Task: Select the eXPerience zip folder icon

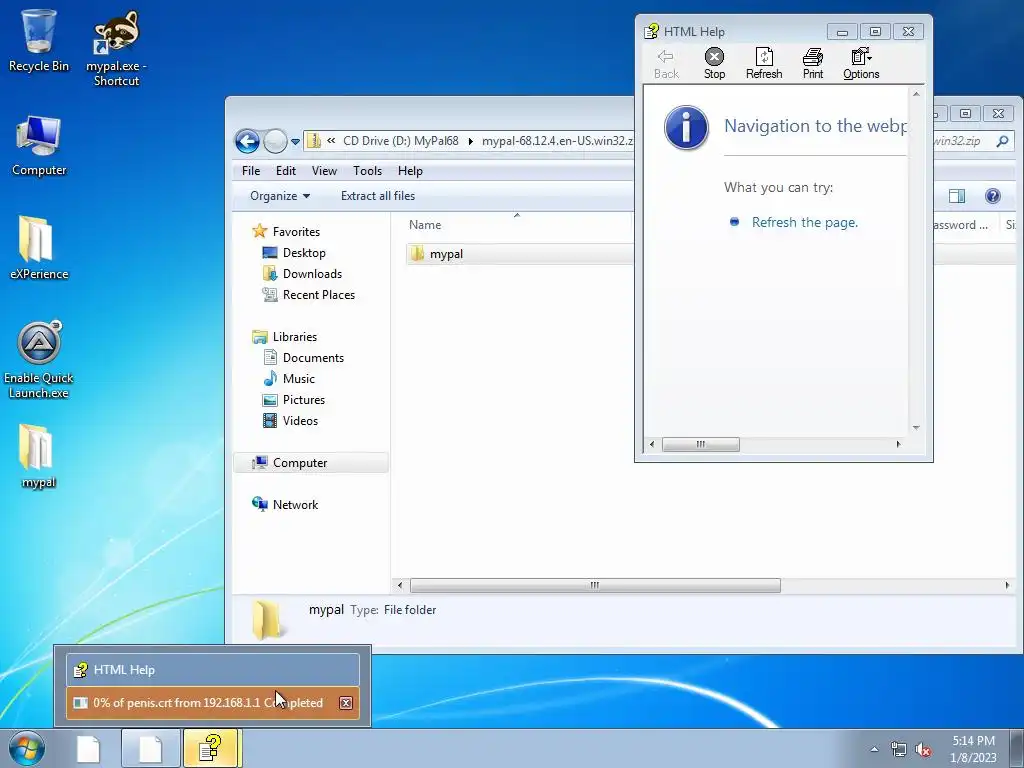Action: pyautogui.click(x=39, y=248)
